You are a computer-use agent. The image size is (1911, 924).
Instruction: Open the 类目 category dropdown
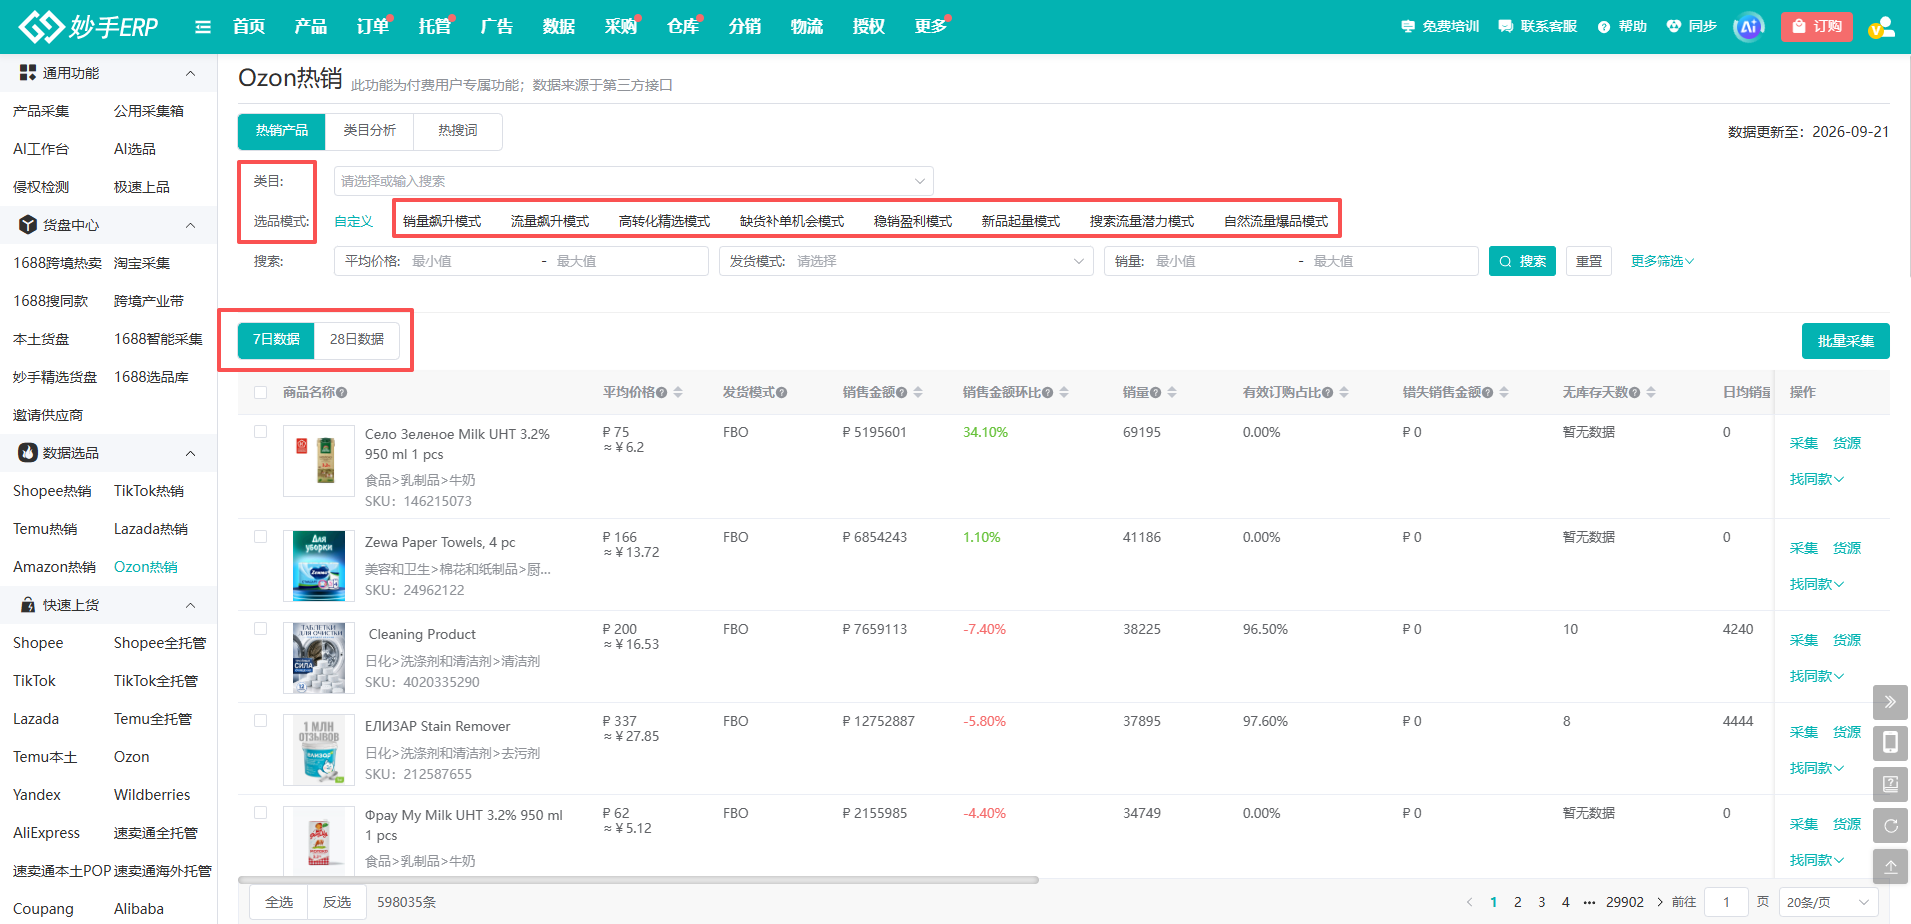633,181
